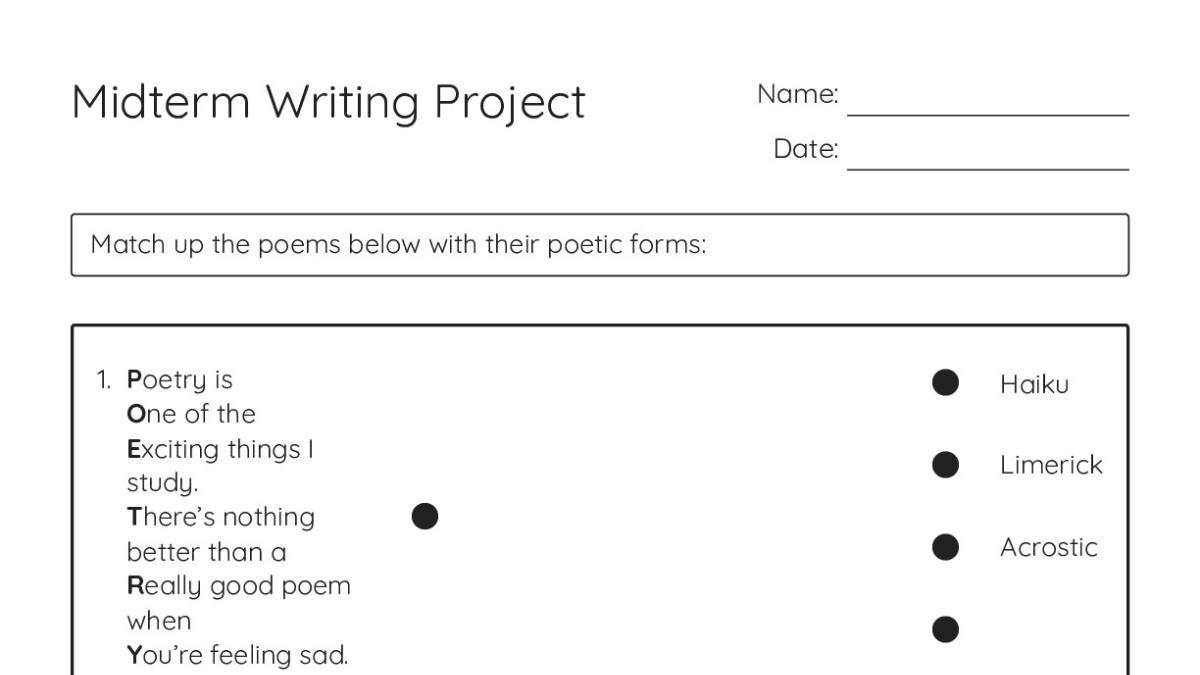Click the matching dot beside poem 1
This screenshot has width=1200, height=675.
[x=424, y=516]
